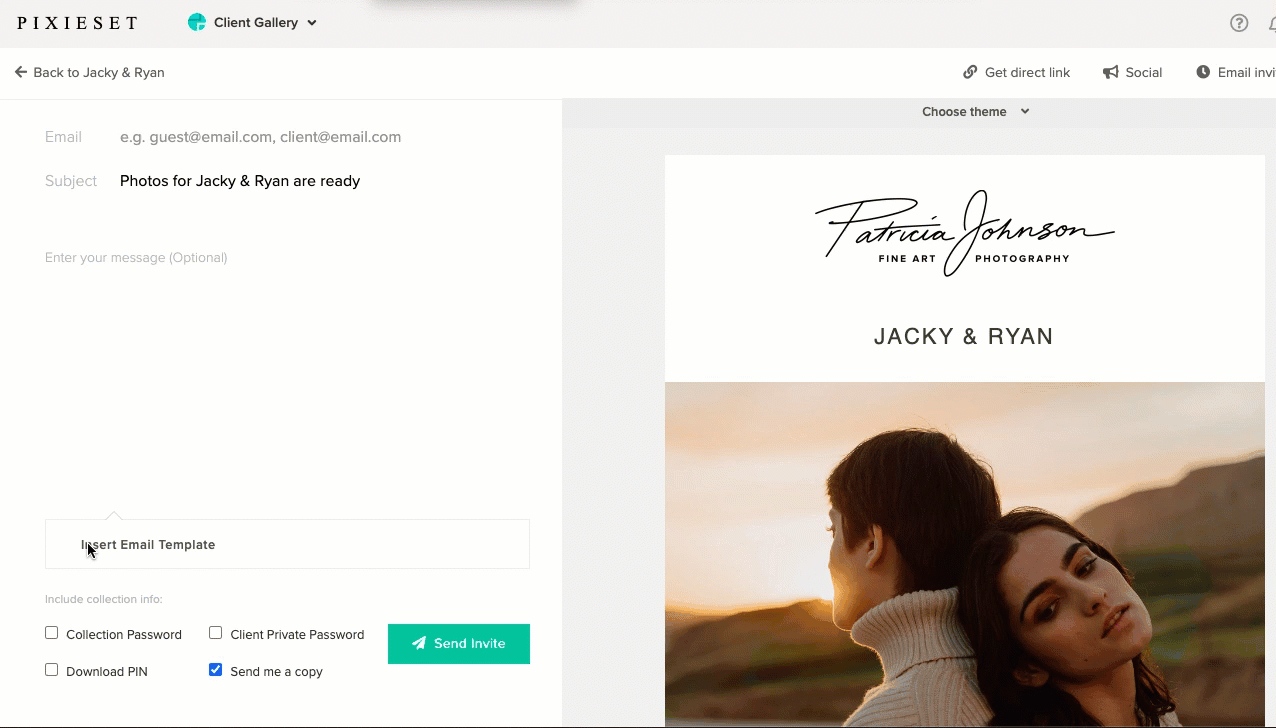Click the Send Invite button
Screen dimensions: 1276x728
pyautogui.click(x=459, y=644)
